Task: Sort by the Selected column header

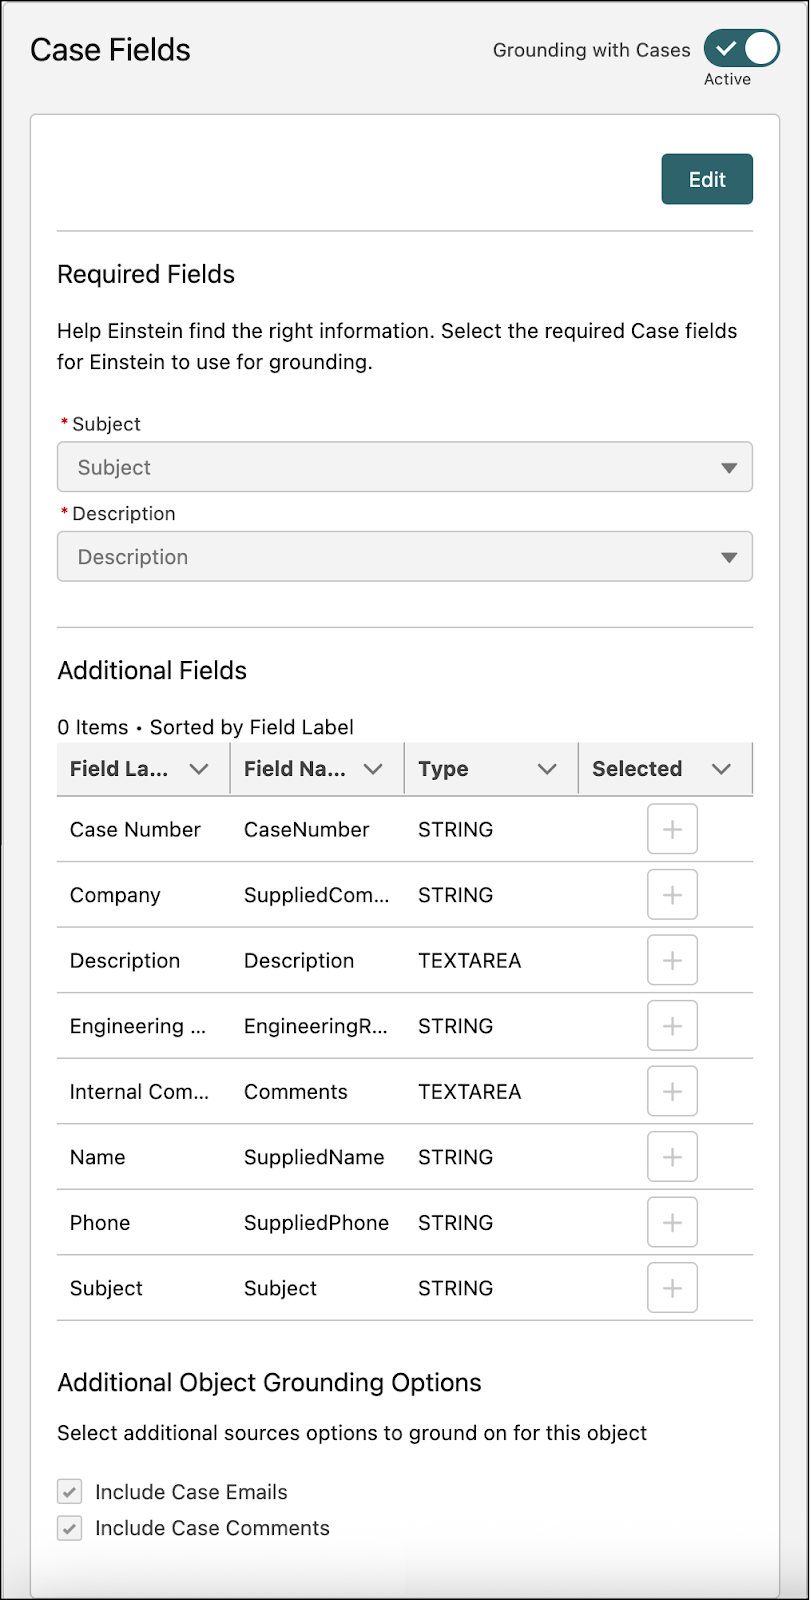Action: pos(637,769)
